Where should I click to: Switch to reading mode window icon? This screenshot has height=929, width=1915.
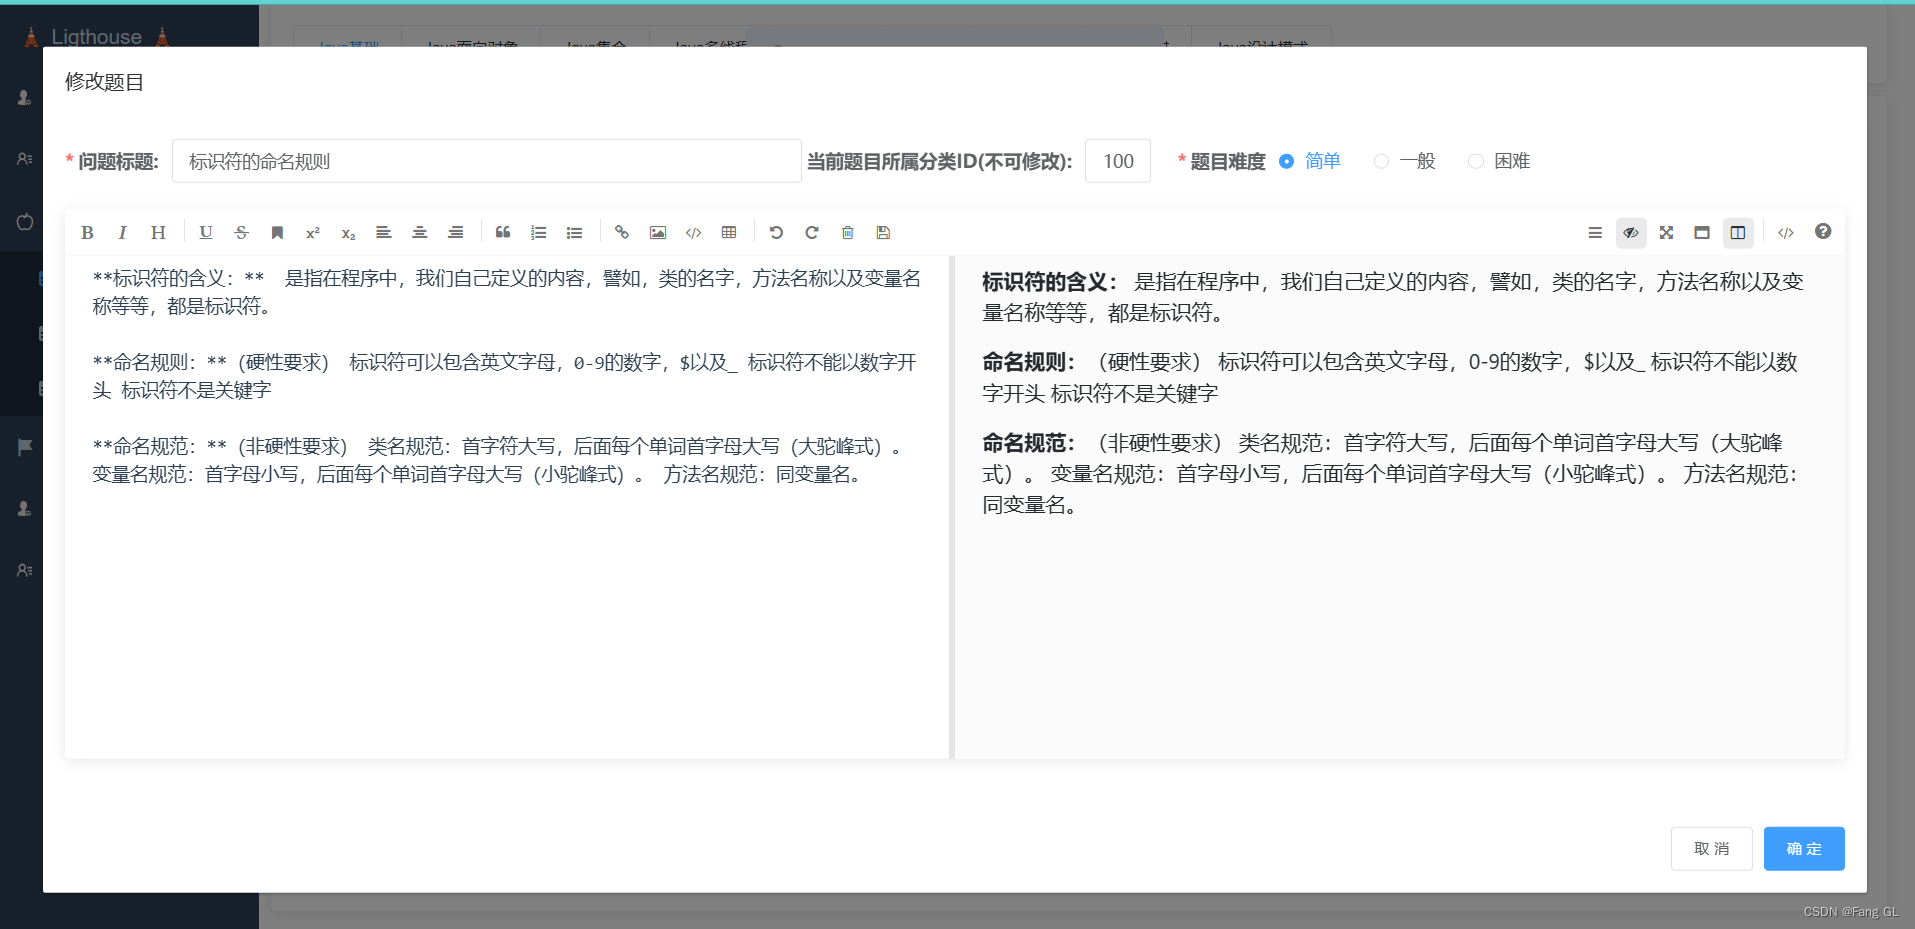tap(1702, 232)
